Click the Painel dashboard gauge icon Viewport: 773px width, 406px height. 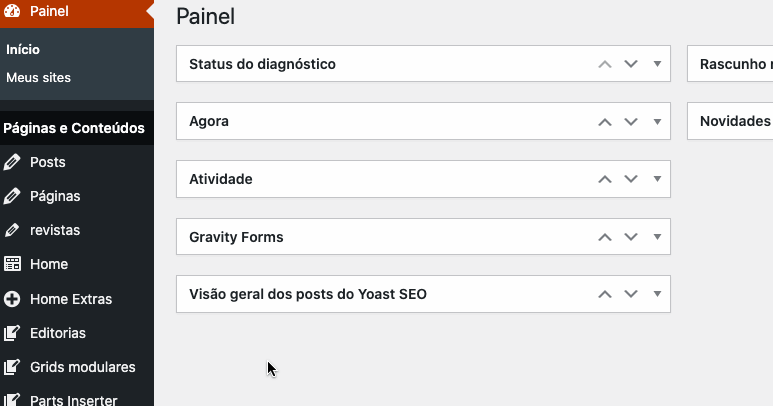[12, 11]
